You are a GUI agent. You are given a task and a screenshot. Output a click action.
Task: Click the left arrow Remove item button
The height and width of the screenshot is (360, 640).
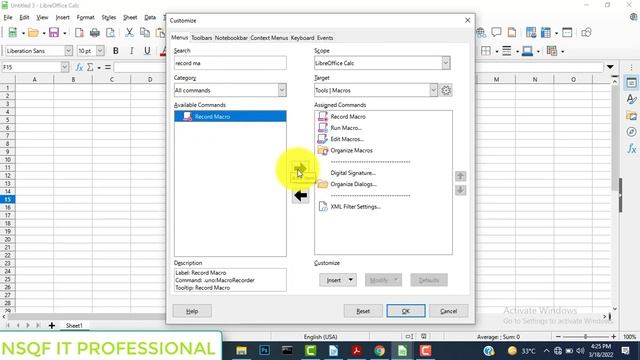300,196
